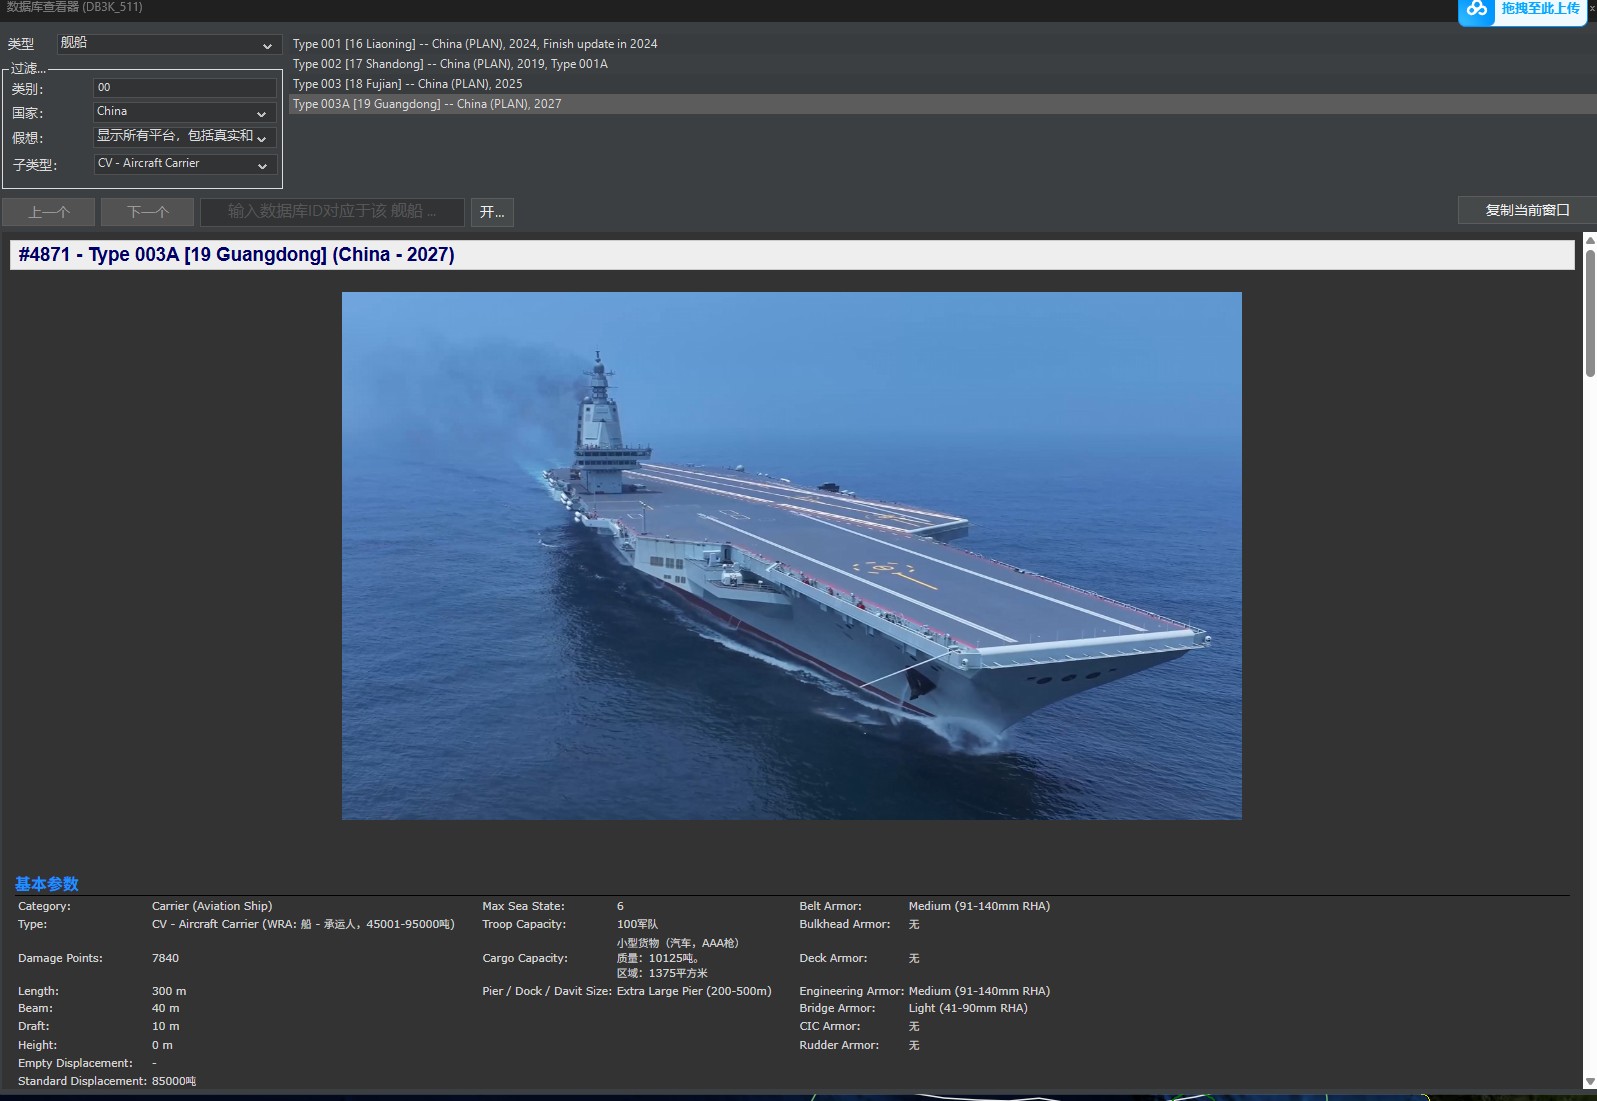Open the 子类型 CV - Aircraft Carrier dropdown
The image size is (1597, 1101).
point(184,164)
